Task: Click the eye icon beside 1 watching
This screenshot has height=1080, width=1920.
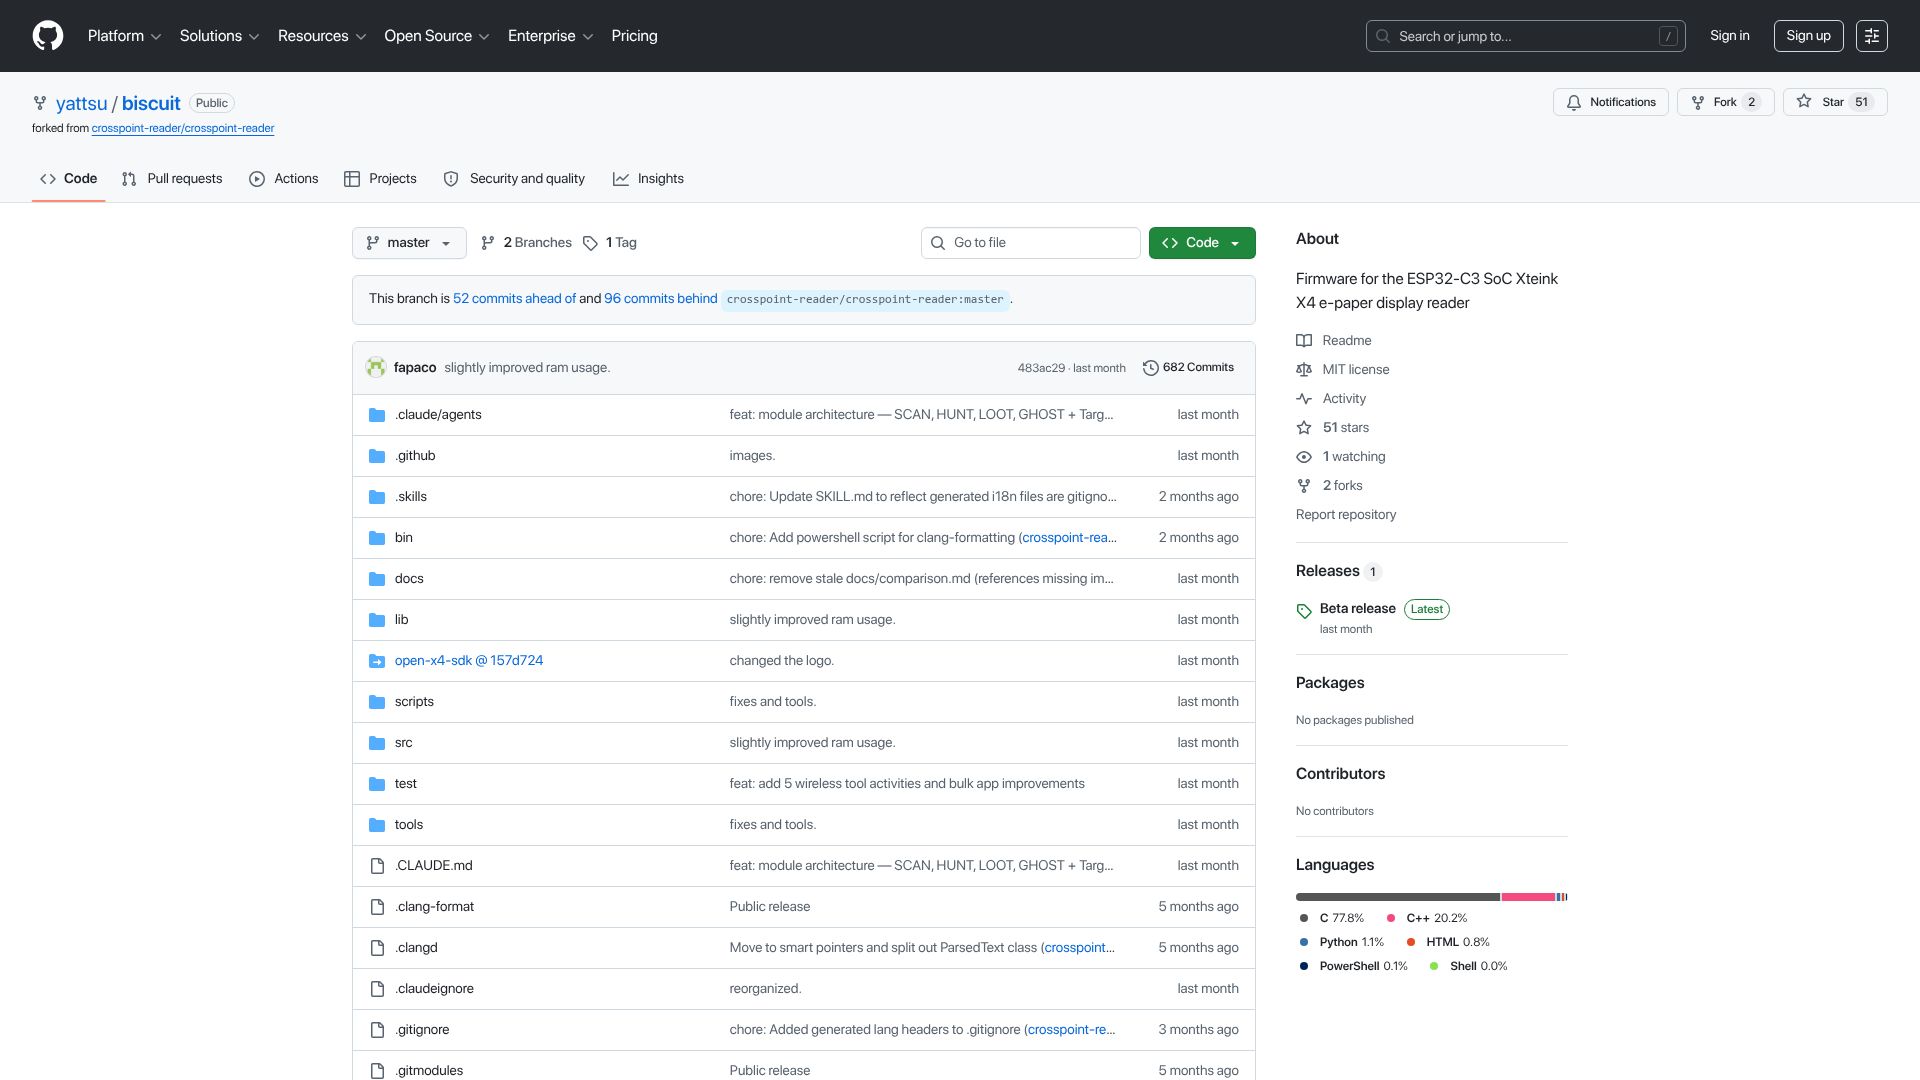Action: [1304, 457]
